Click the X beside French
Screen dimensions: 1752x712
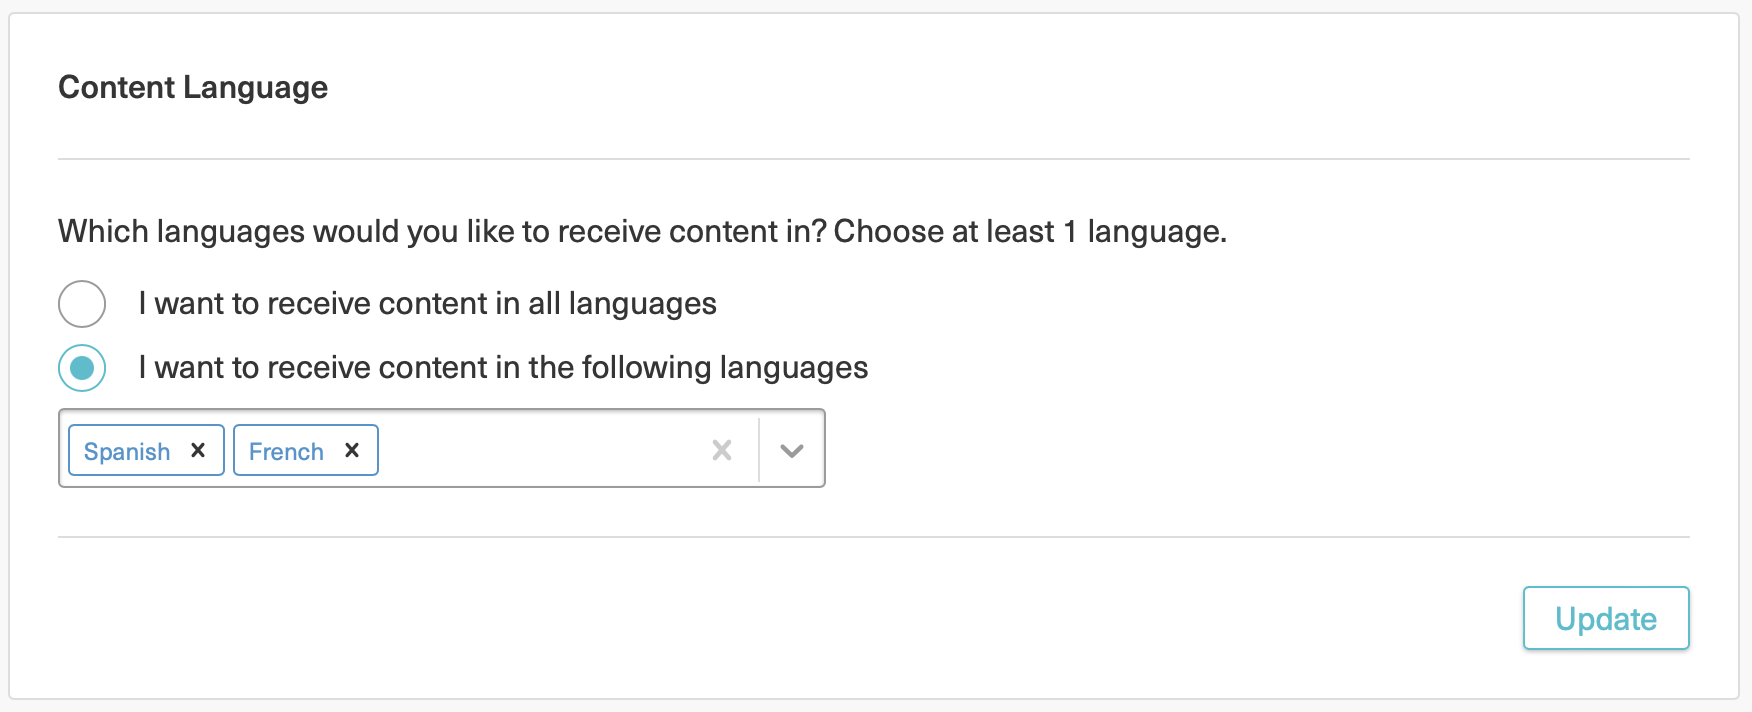click(352, 451)
